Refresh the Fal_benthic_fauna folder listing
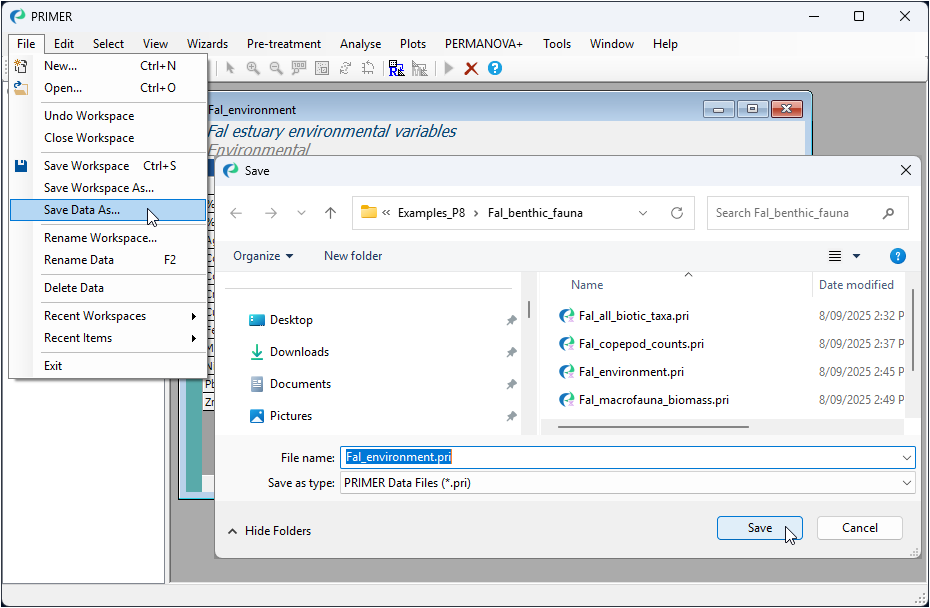Viewport: 930px width, 608px height. [x=677, y=213]
